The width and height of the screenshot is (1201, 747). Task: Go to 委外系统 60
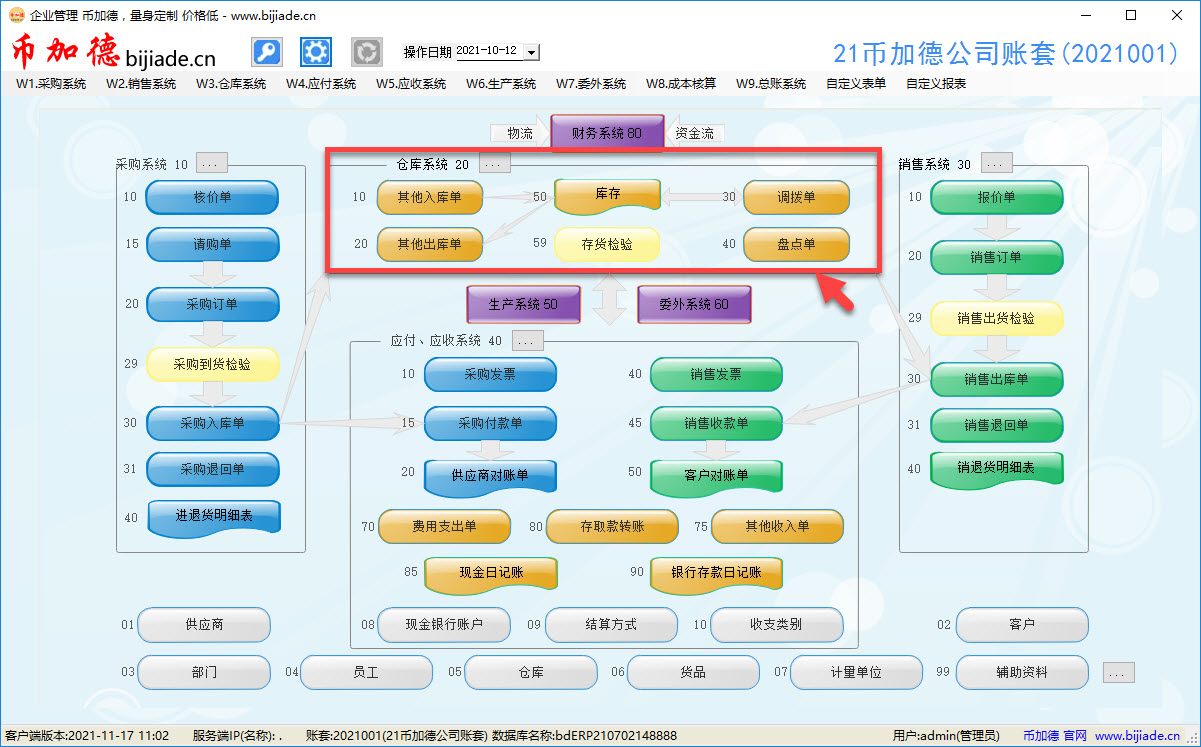[x=694, y=304]
